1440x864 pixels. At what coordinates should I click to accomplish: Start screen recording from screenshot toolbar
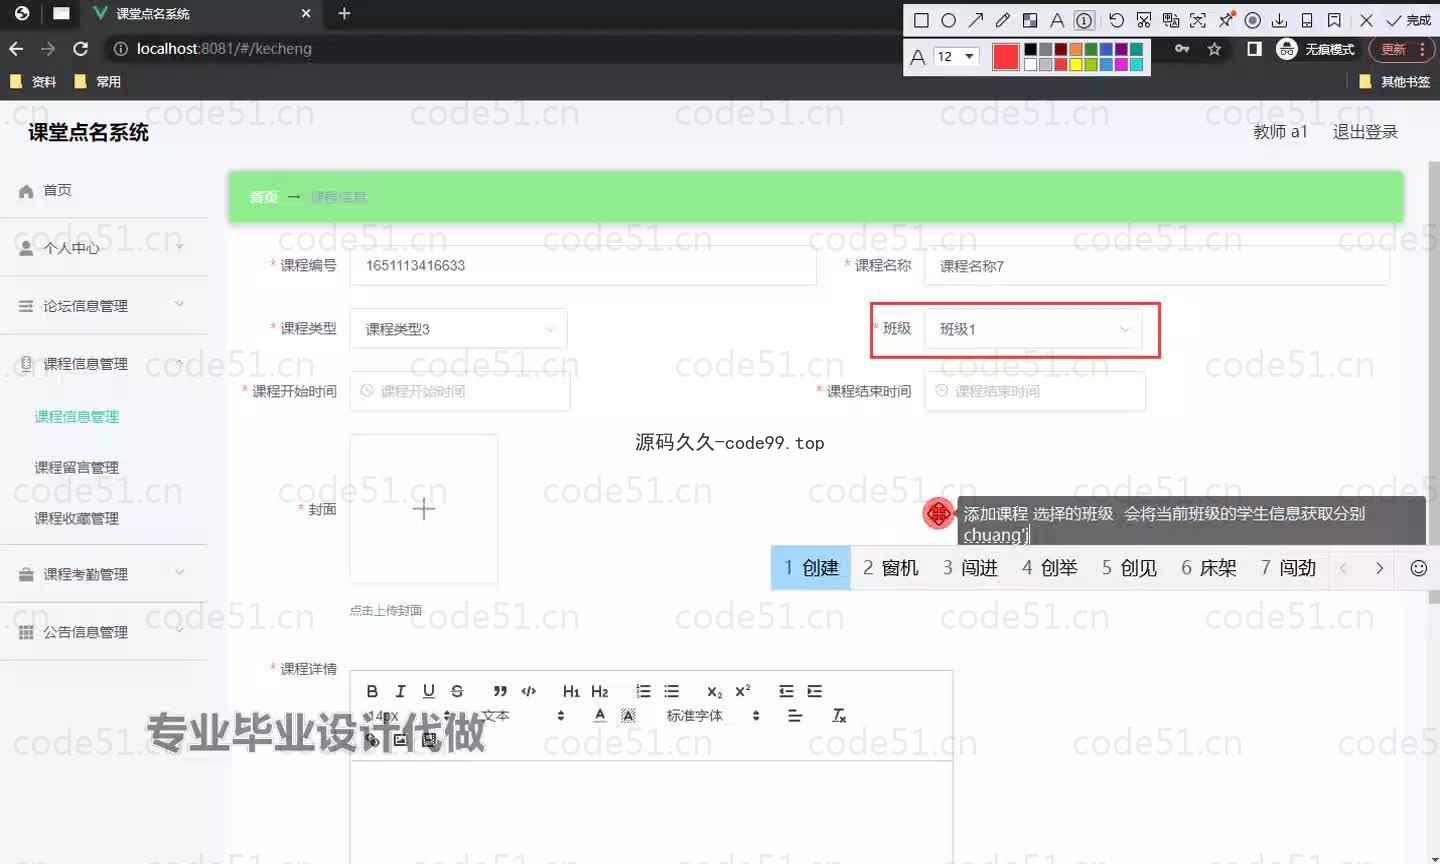tap(1252, 20)
